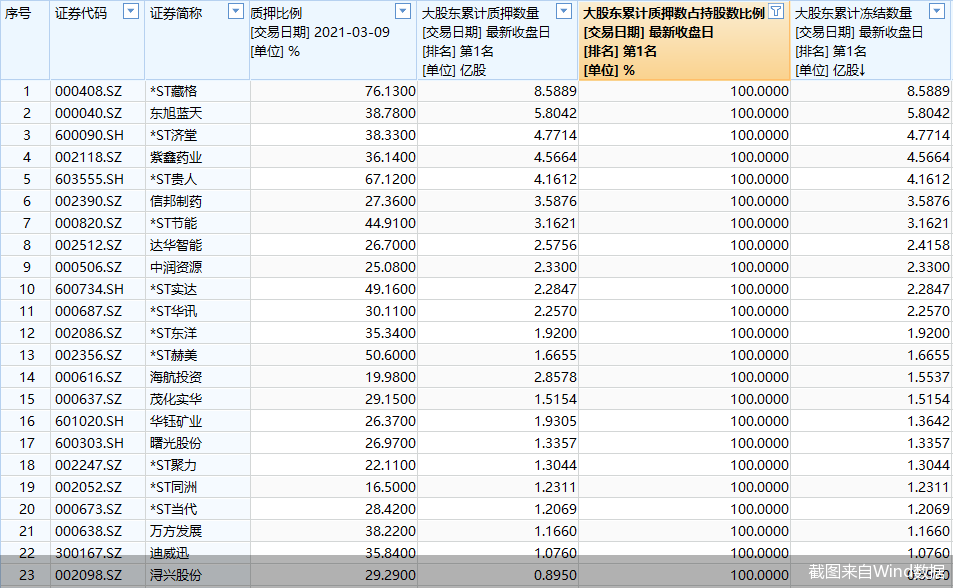Viewport: 953px width, 588px height.
Task: Click frozen quantity value 1.3642
Action: point(928,421)
